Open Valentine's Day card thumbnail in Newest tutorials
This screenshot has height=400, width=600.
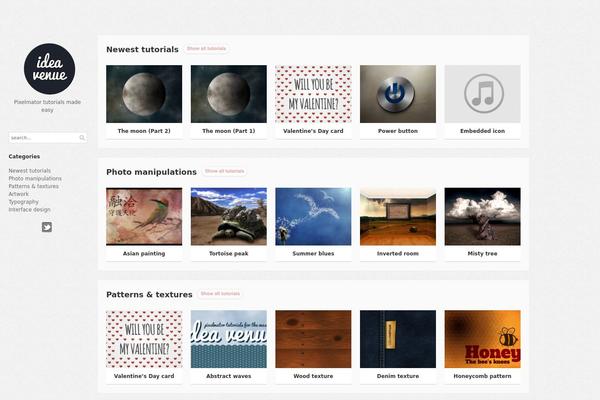click(x=313, y=94)
